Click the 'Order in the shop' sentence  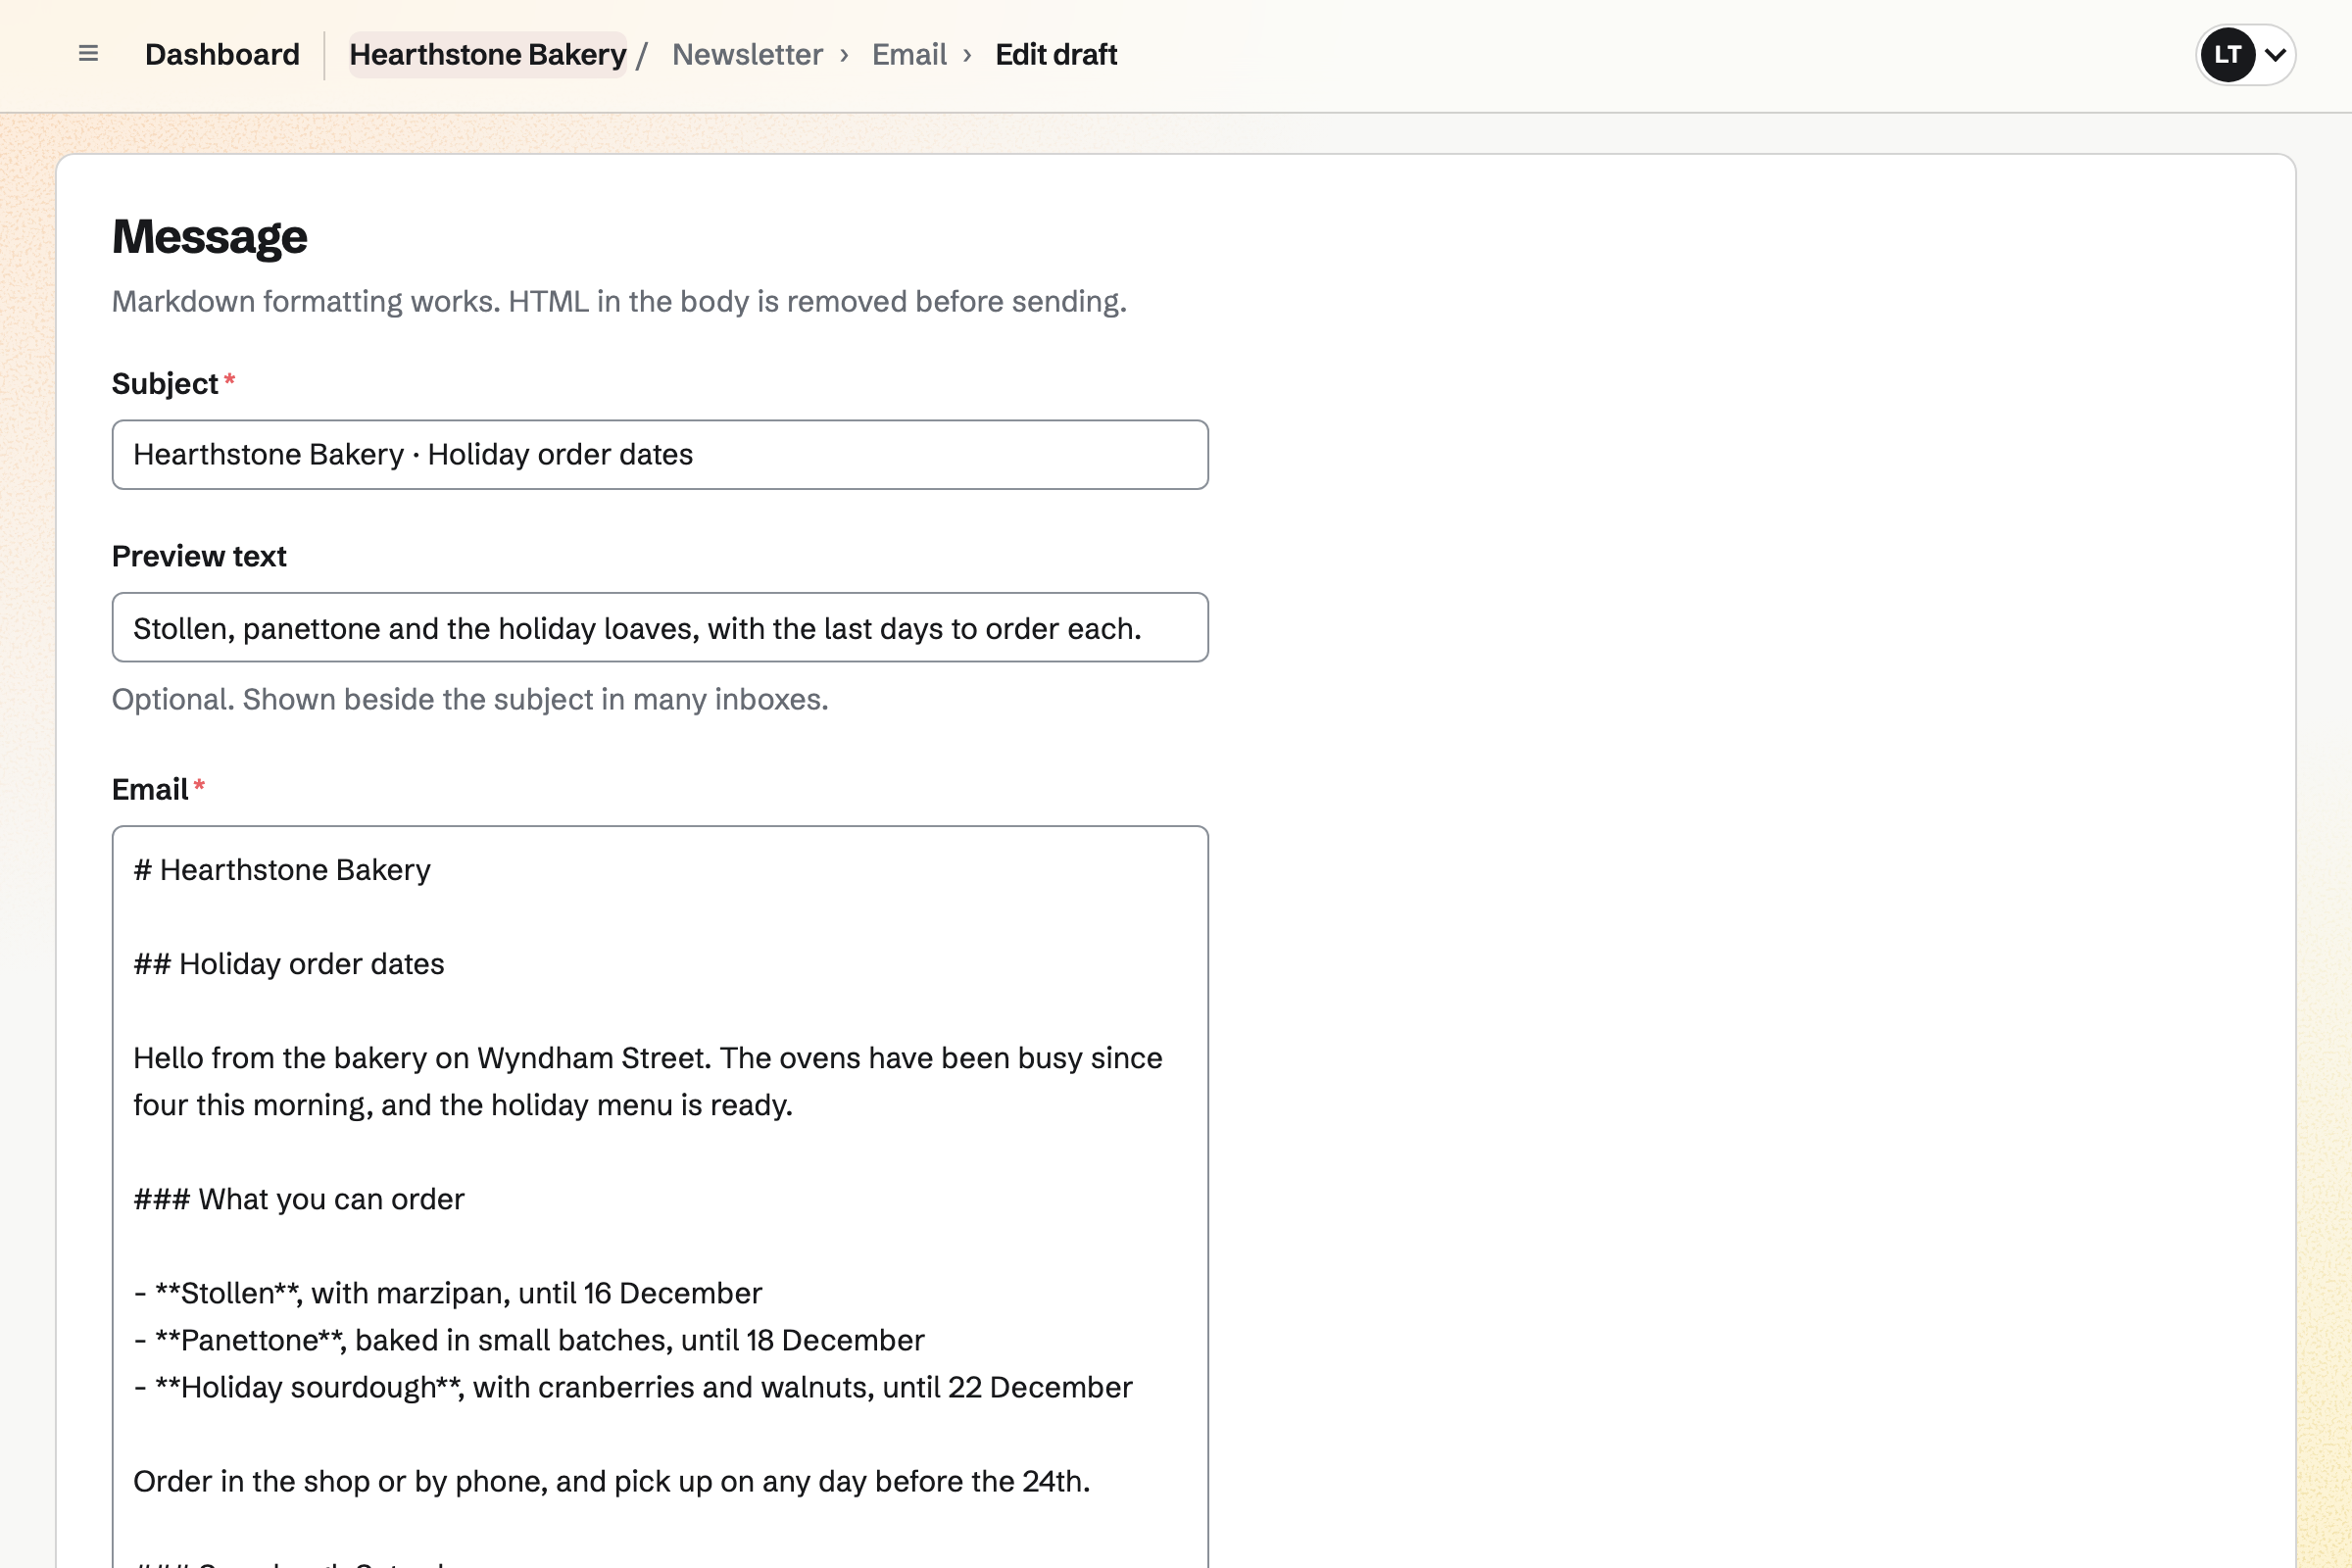612,1481
